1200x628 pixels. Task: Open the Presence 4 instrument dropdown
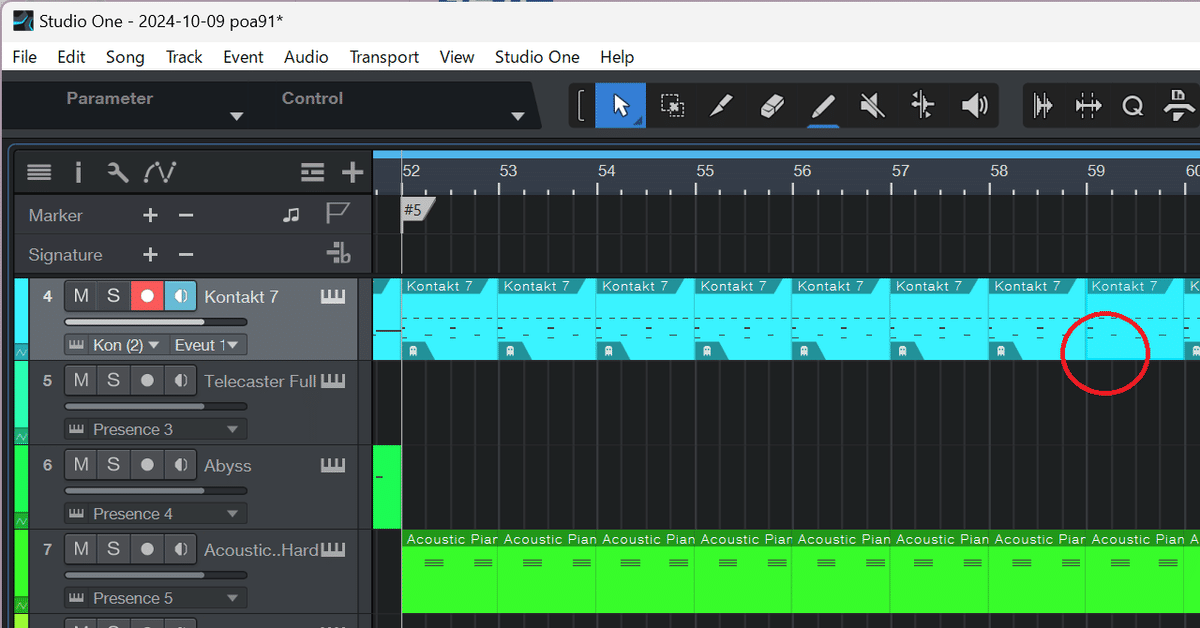(x=156, y=513)
